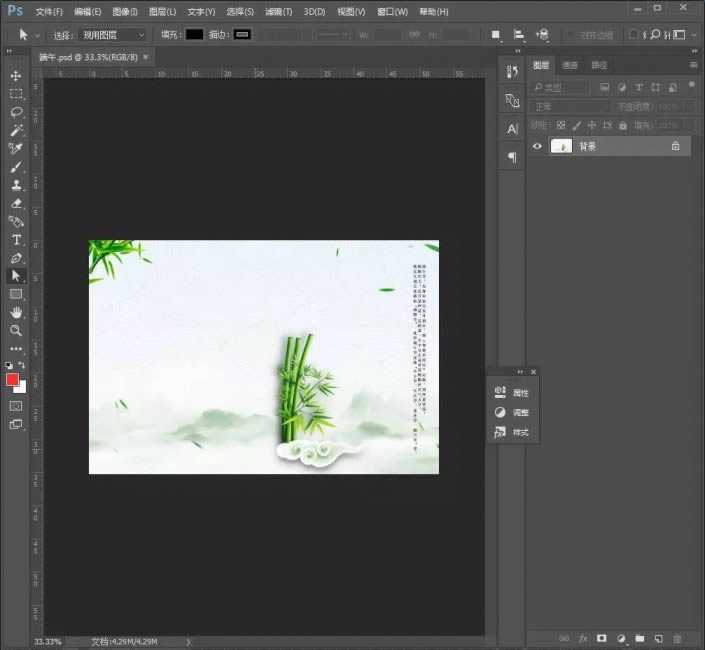The width and height of the screenshot is (705, 650).
Task: Open the 图像(I) menu
Action: [125, 11]
